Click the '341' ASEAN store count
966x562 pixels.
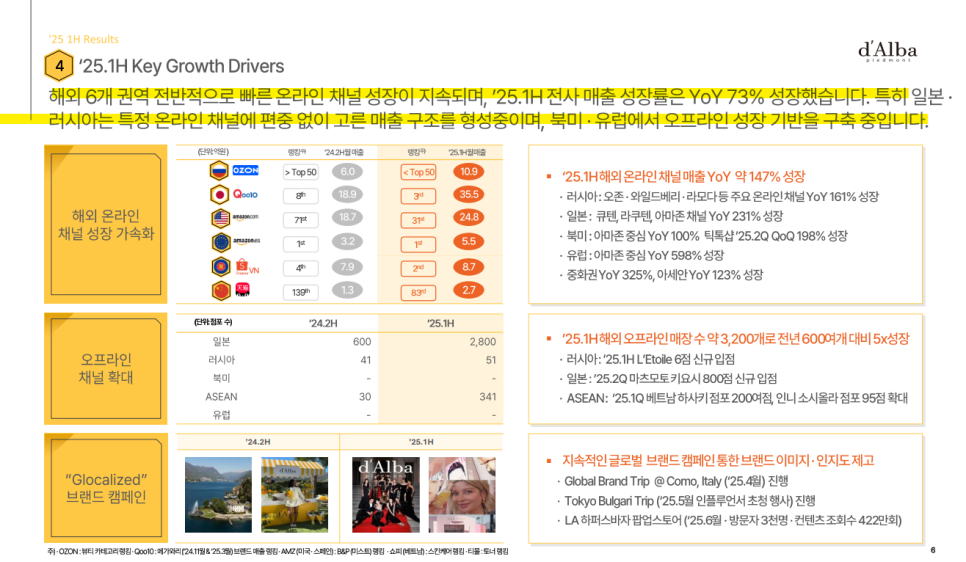pos(487,397)
